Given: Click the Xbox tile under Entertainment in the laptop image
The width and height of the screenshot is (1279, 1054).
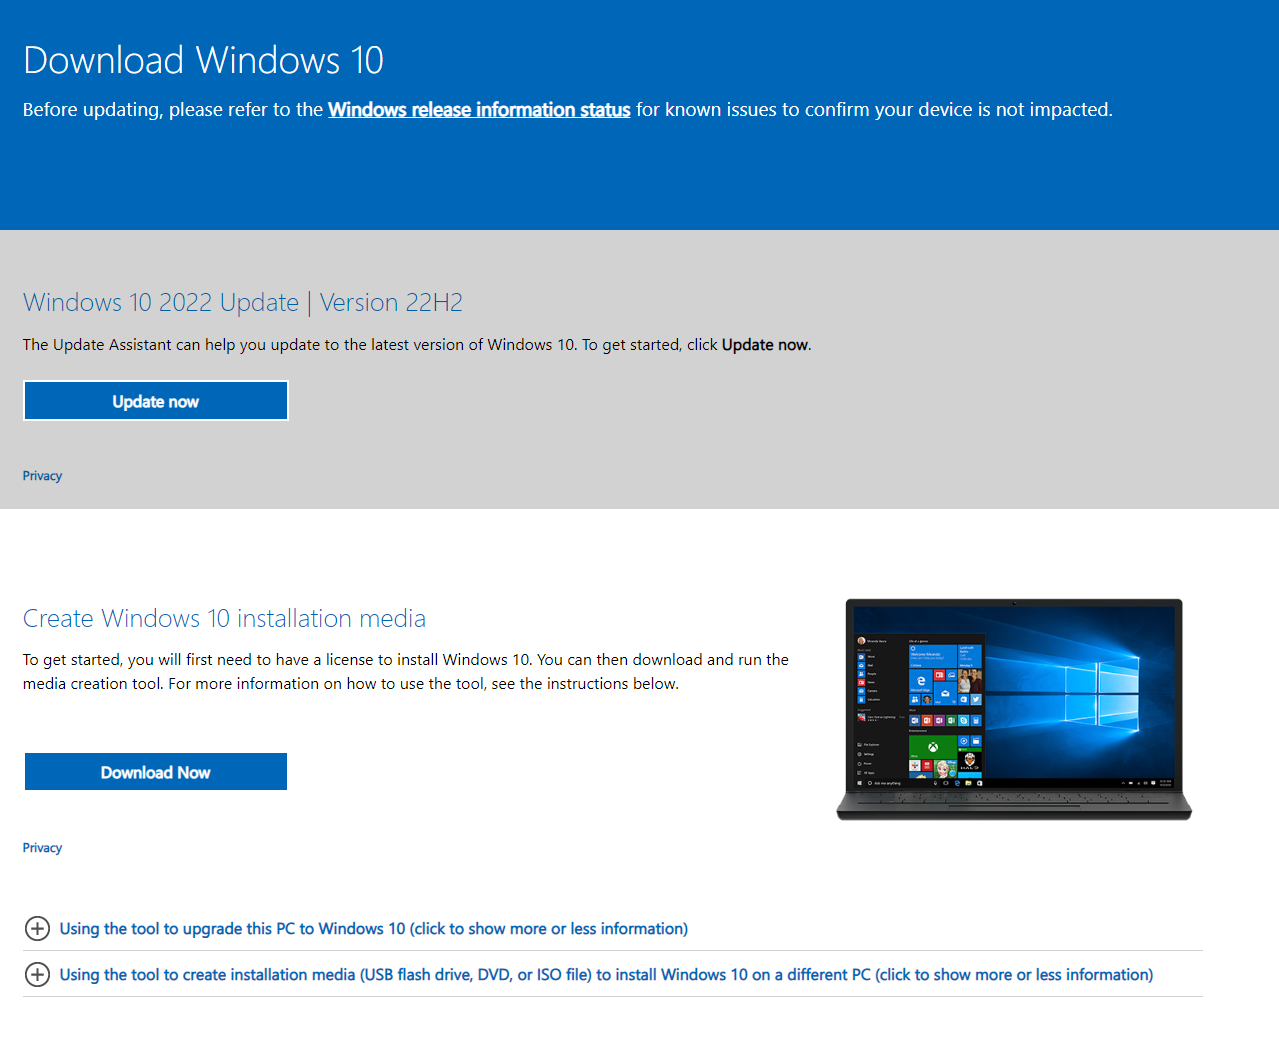Looking at the screenshot, I should [932, 746].
